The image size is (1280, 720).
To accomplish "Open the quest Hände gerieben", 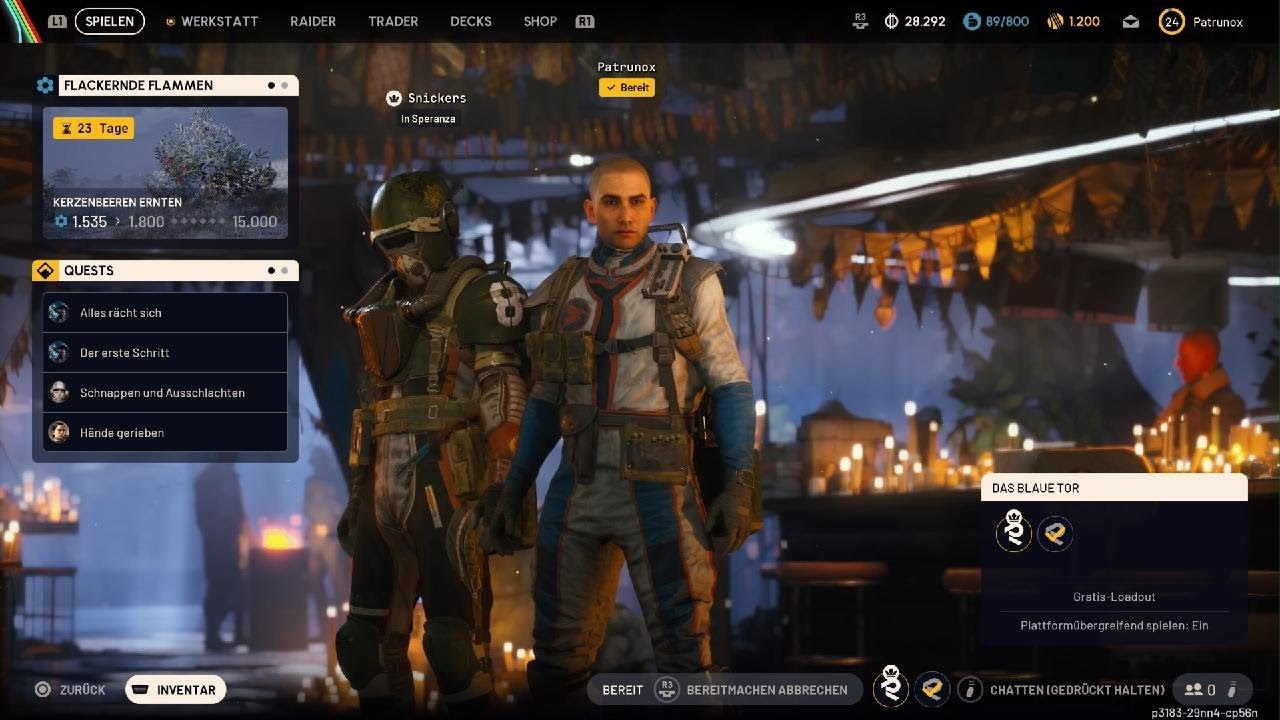I will (165, 433).
